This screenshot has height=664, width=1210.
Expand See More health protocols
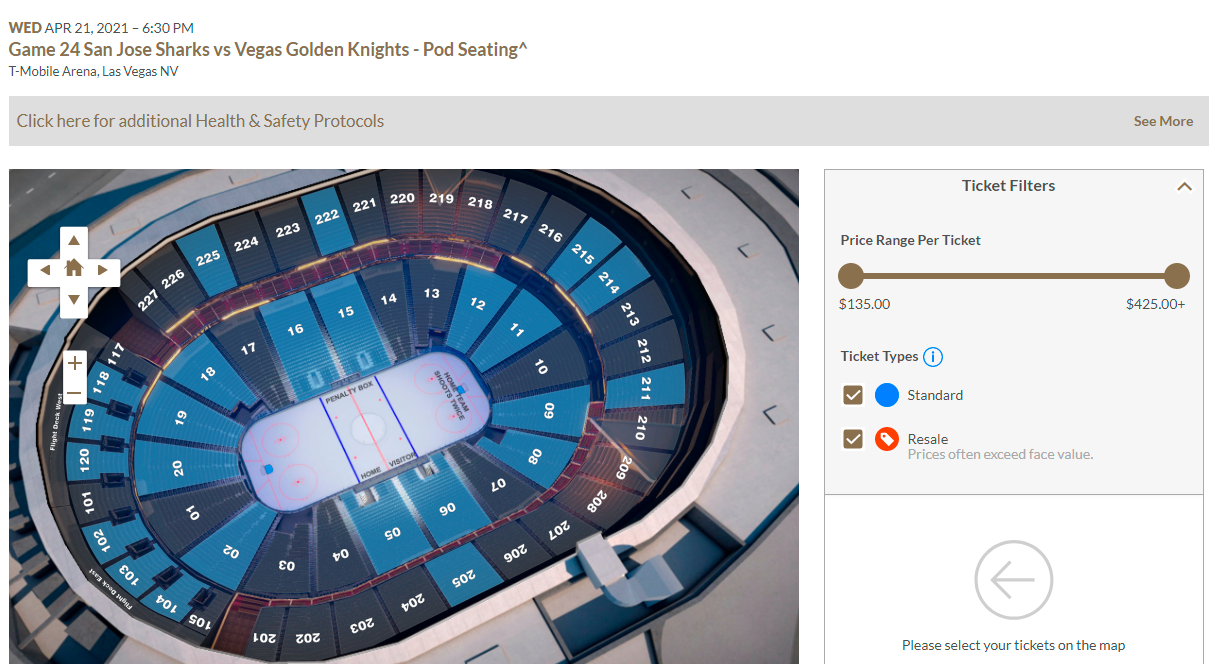click(1163, 121)
